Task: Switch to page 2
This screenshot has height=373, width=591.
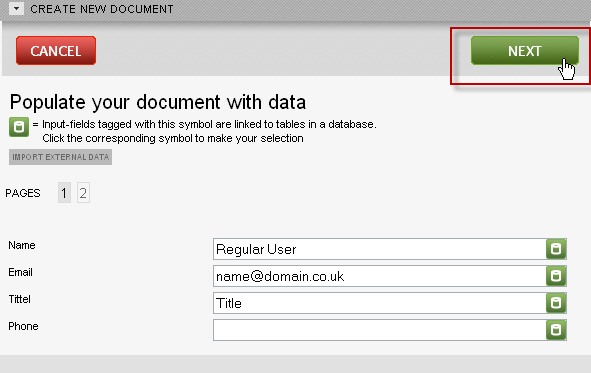Action: click(x=83, y=193)
